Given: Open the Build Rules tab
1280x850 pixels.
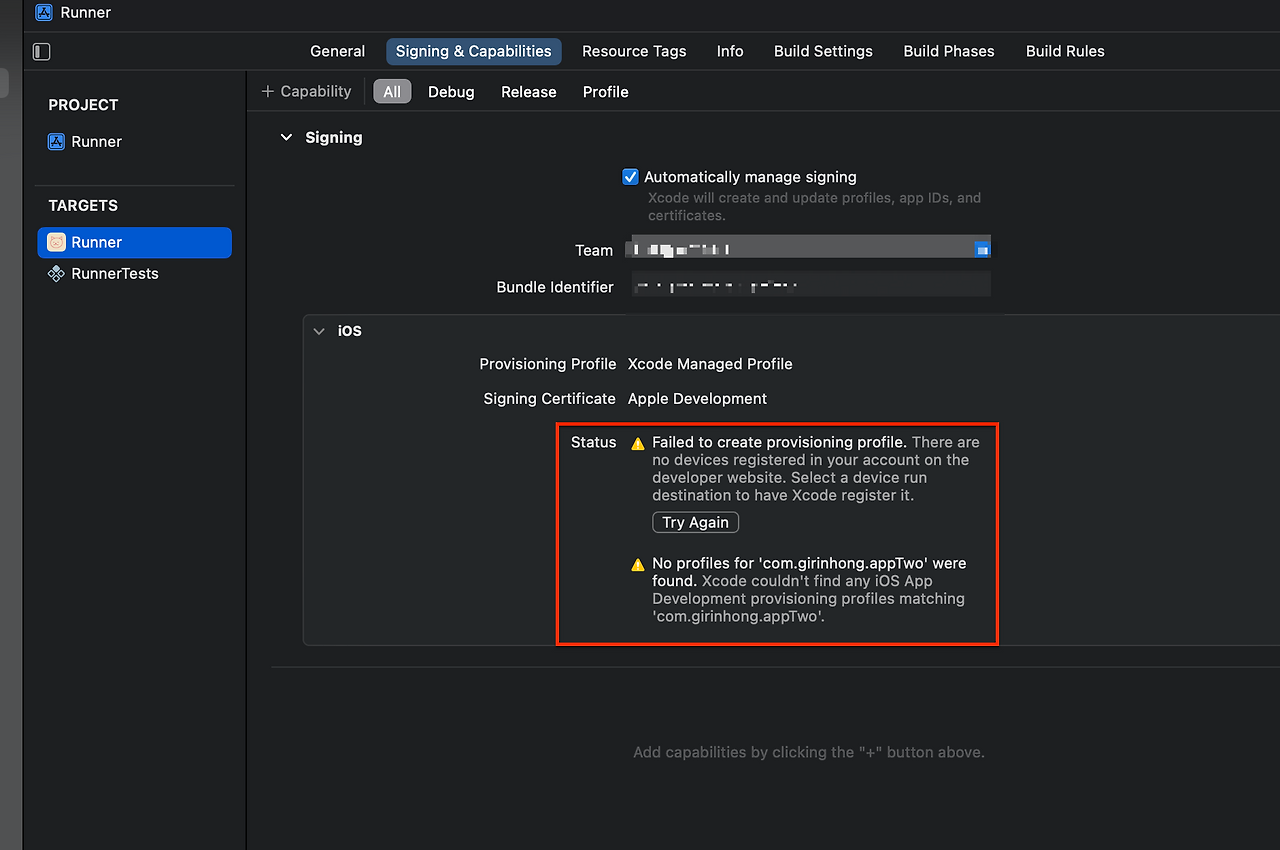Looking at the screenshot, I should tap(1065, 51).
